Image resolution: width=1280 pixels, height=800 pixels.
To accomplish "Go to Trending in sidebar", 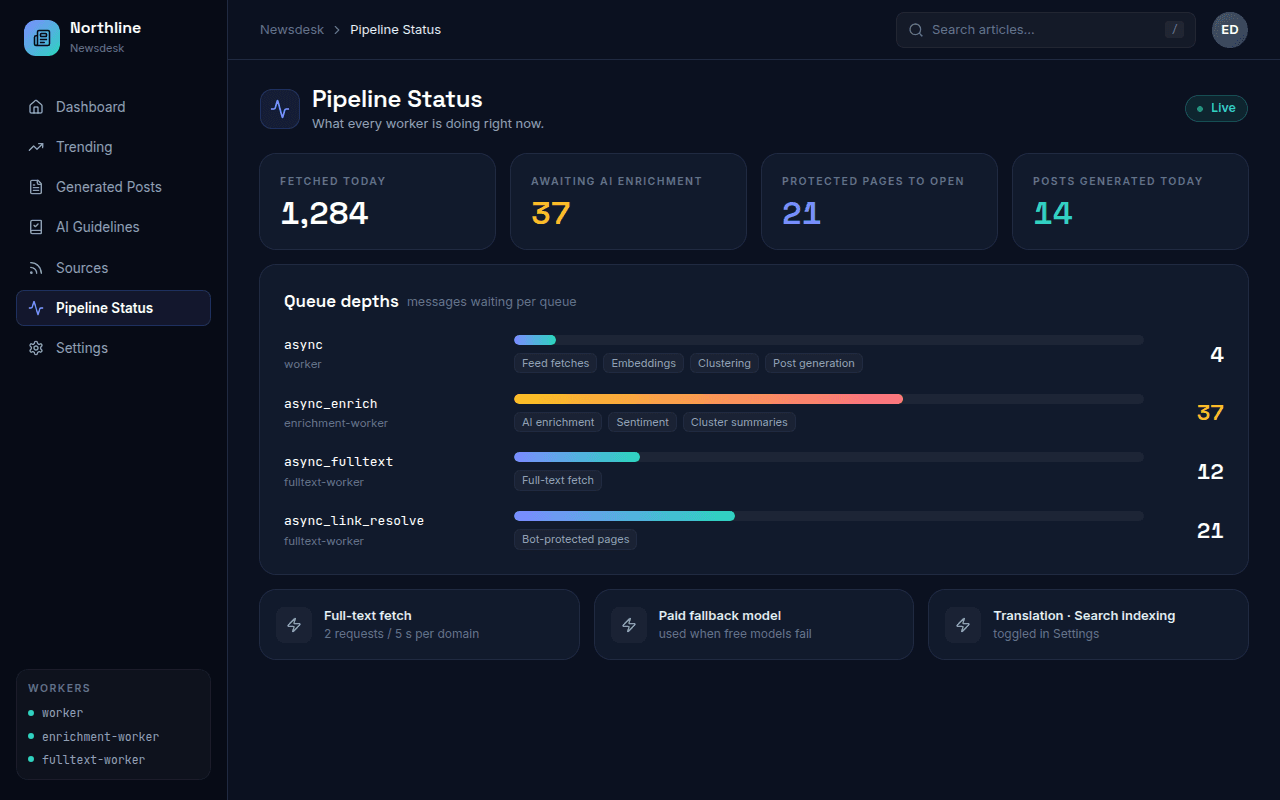I will pos(113,147).
